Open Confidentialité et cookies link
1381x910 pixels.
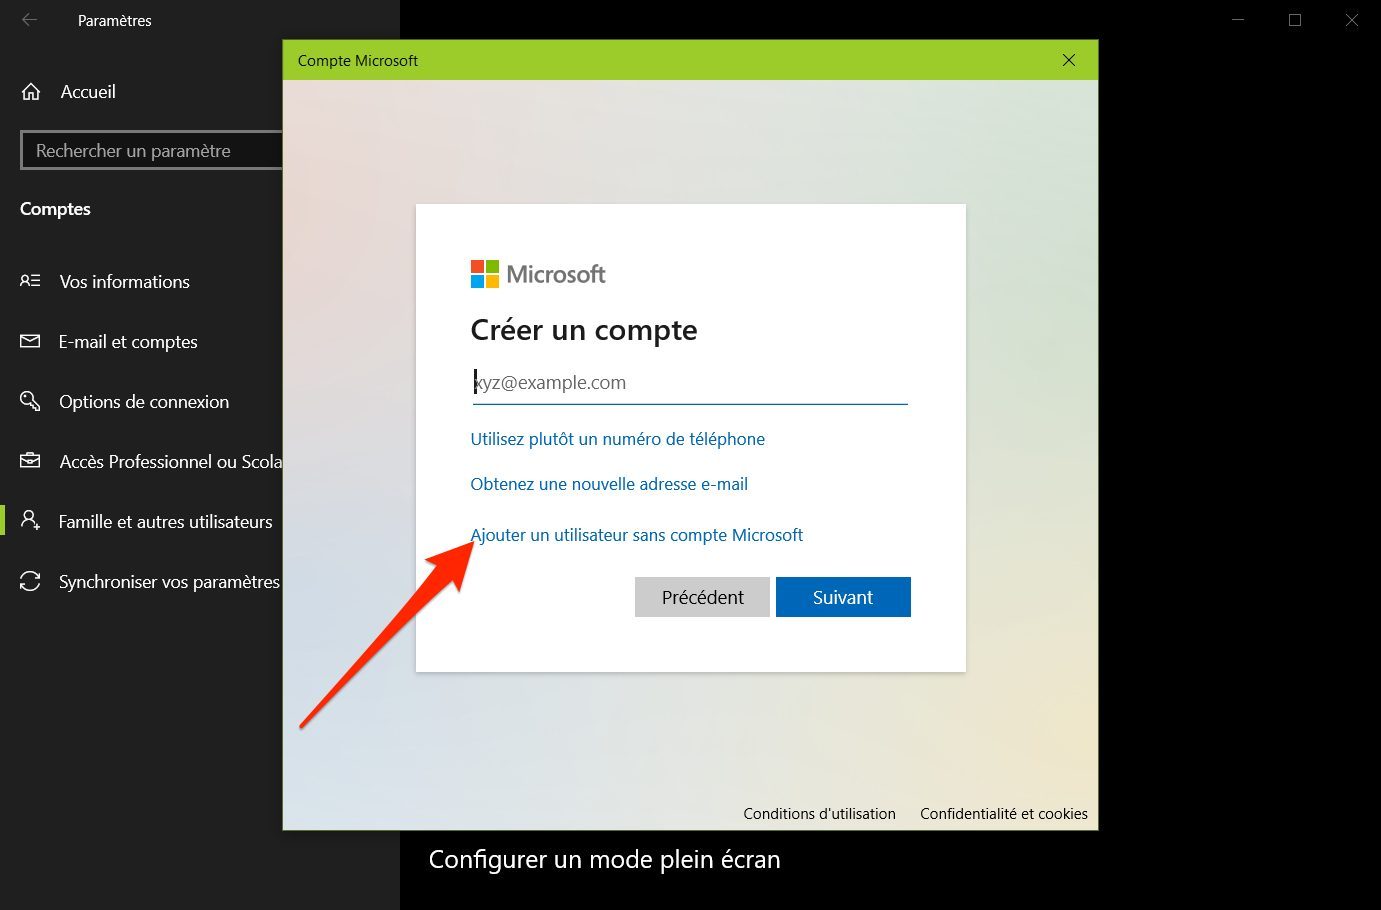click(1004, 814)
